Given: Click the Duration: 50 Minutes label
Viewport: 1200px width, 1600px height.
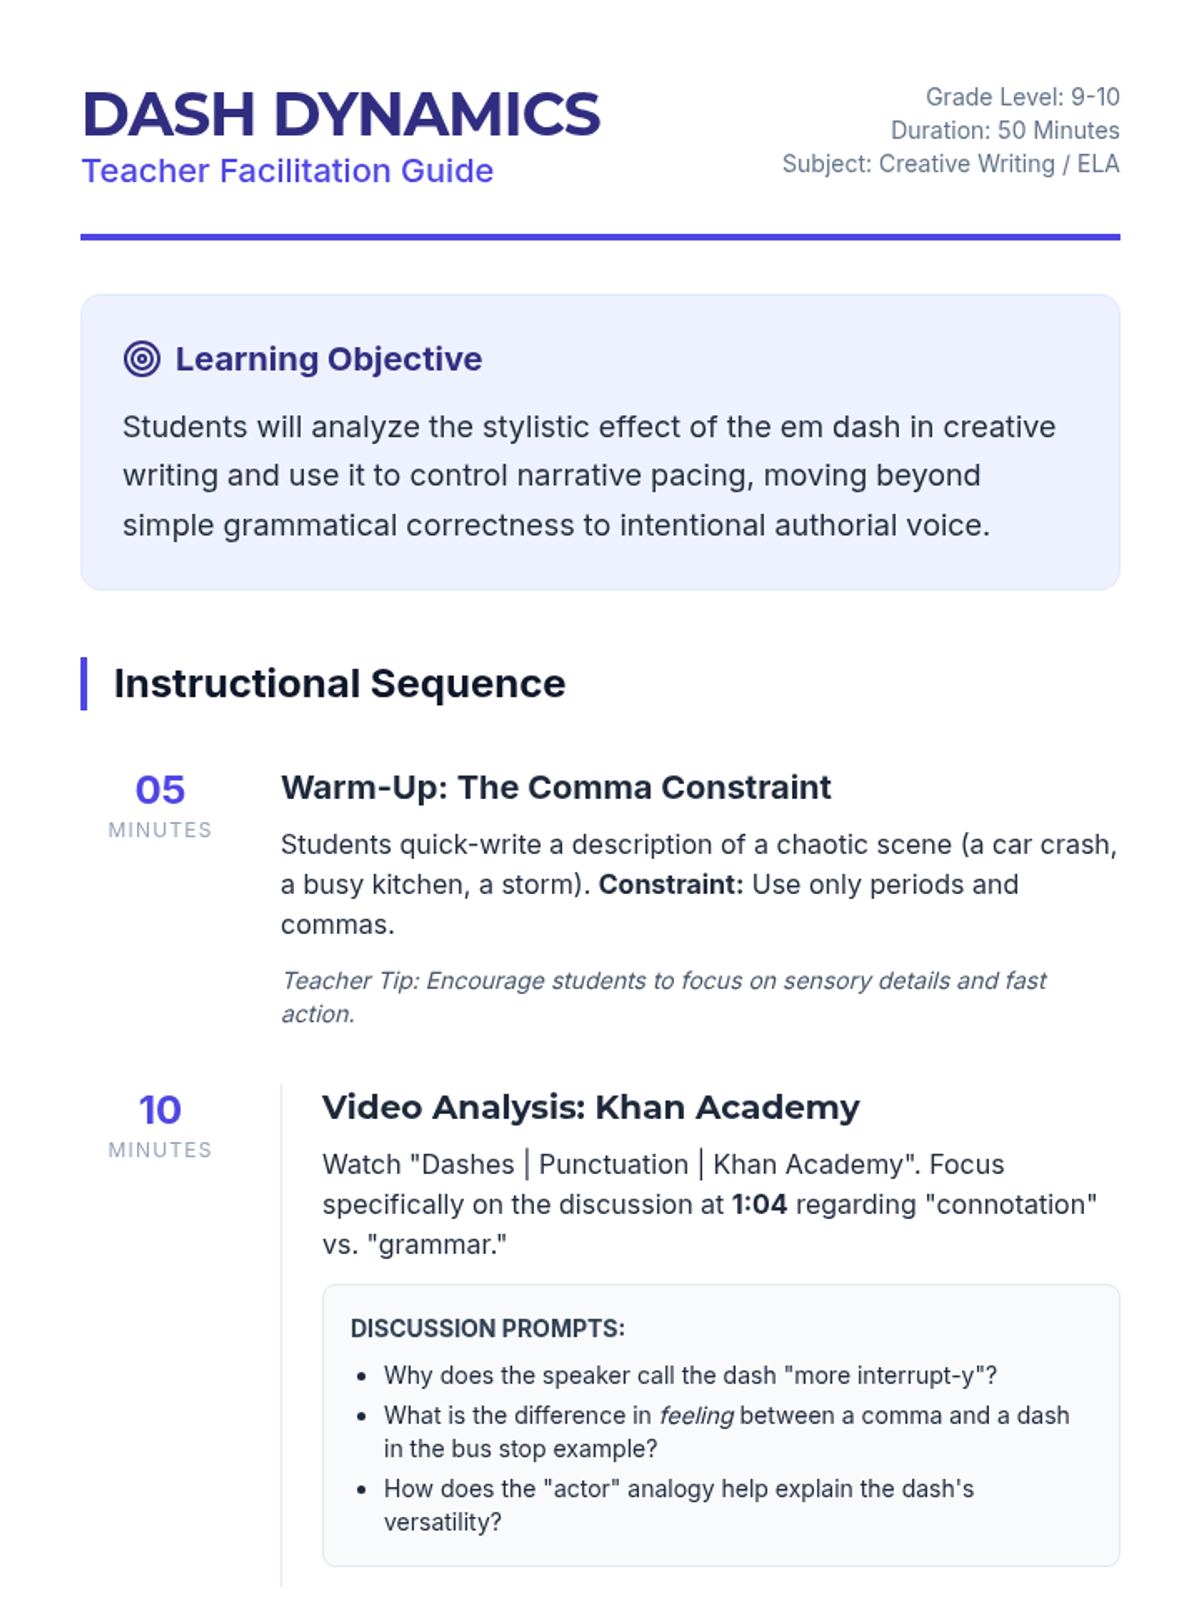Looking at the screenshot, I should (1004, 130).
